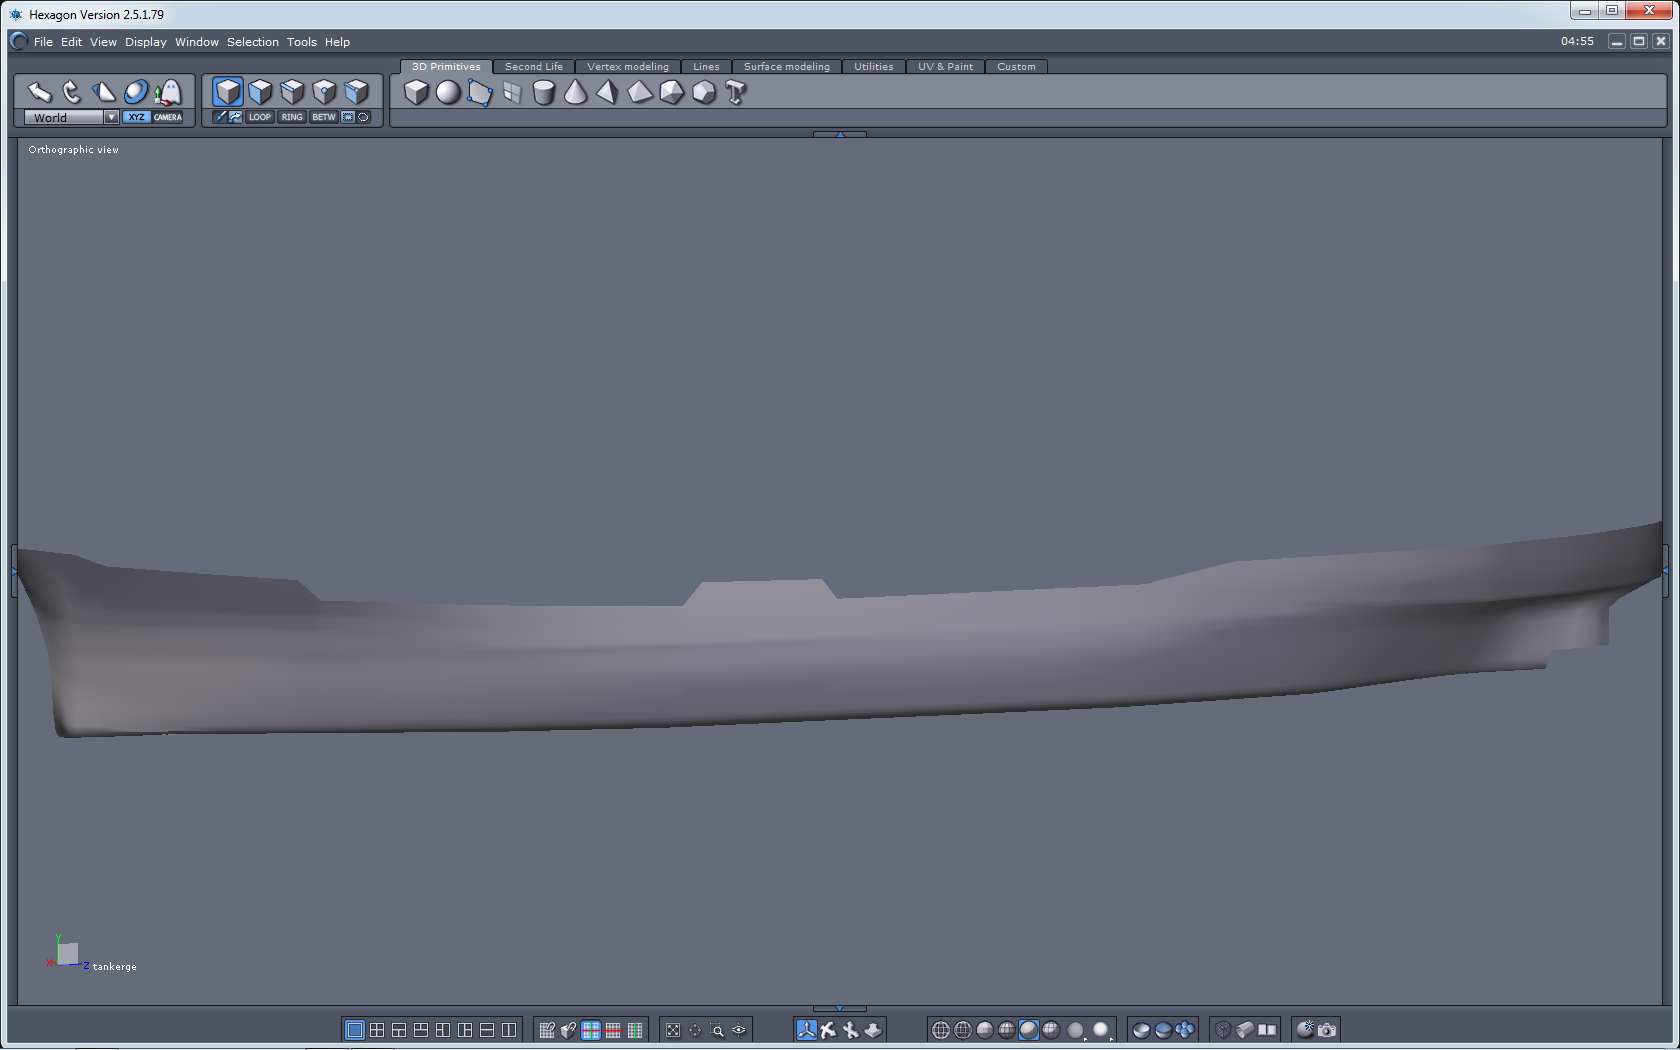Viewport: 1680px width, 1050px height.
Task: Open the camera snapshot render icon
Action: coord(1327,1030)
